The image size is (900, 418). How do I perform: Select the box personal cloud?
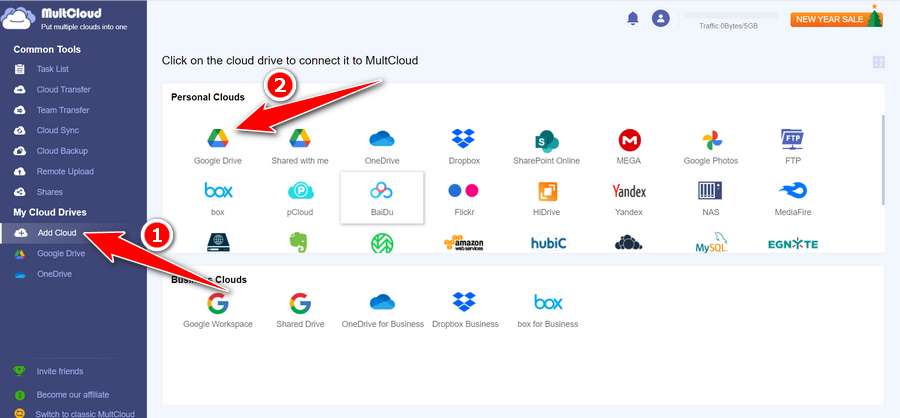tap(218, 198)
